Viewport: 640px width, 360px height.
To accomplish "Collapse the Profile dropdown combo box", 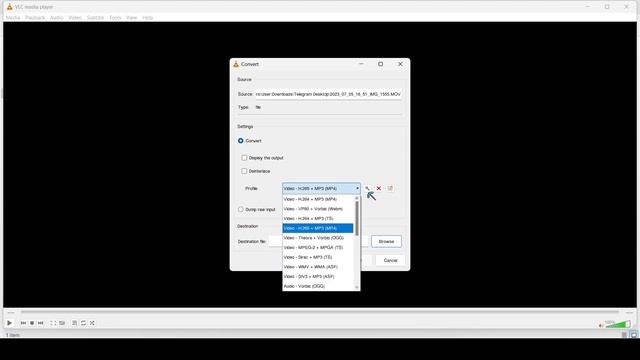I will coord(321,188).
